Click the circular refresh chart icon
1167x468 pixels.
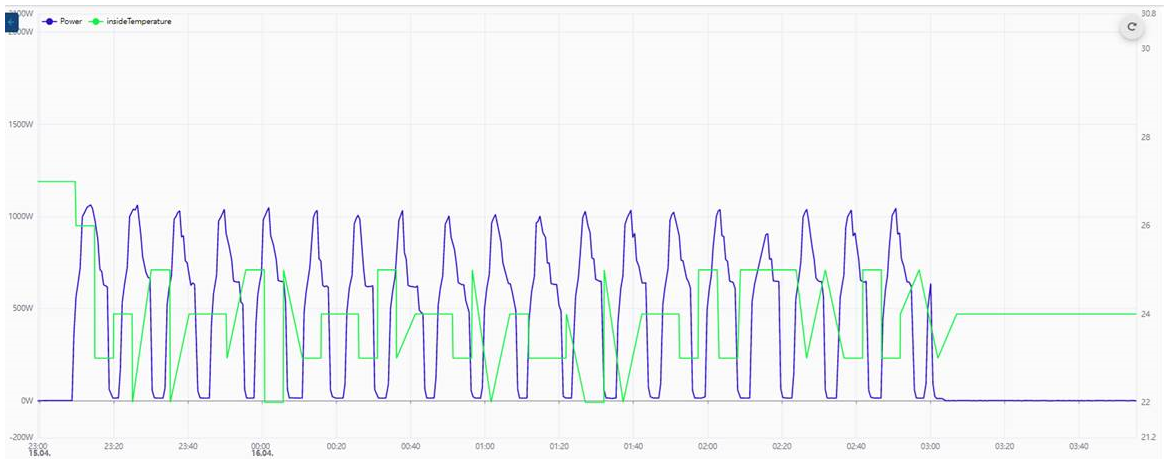click(1131, 27)
